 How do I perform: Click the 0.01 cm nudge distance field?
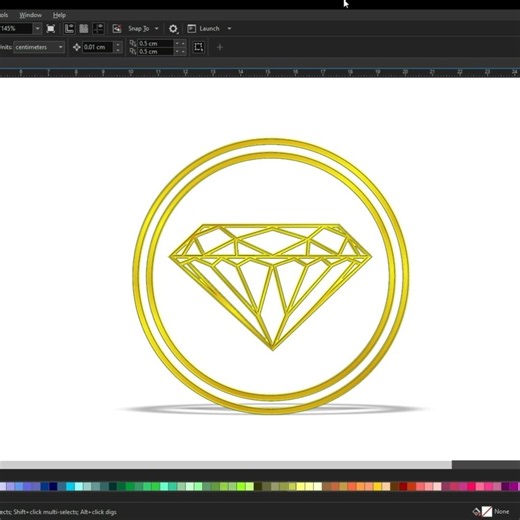[98, 47]
